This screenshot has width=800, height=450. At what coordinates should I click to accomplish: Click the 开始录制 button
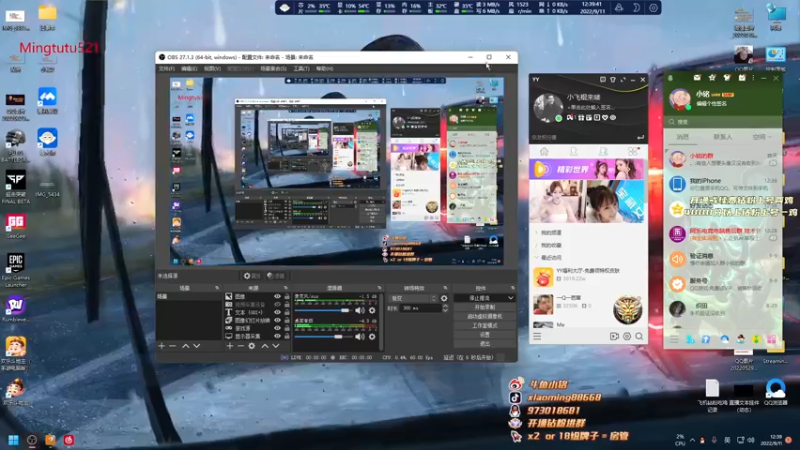tap(484, 307)
